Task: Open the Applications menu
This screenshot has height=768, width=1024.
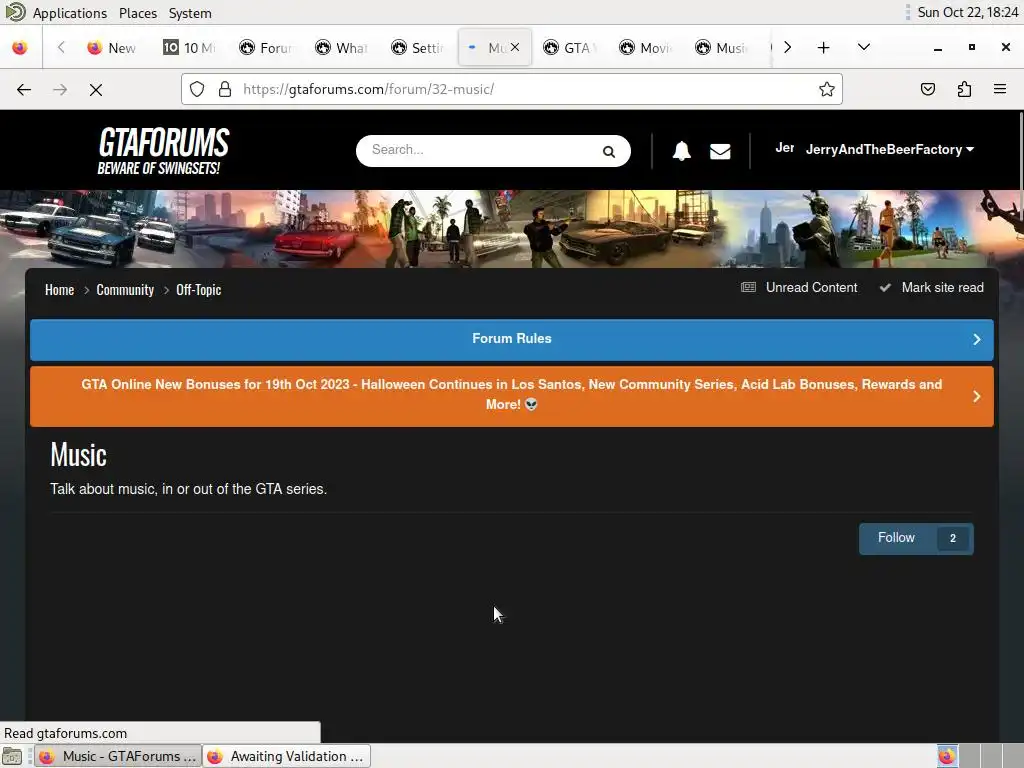Action: coord(70,13)
